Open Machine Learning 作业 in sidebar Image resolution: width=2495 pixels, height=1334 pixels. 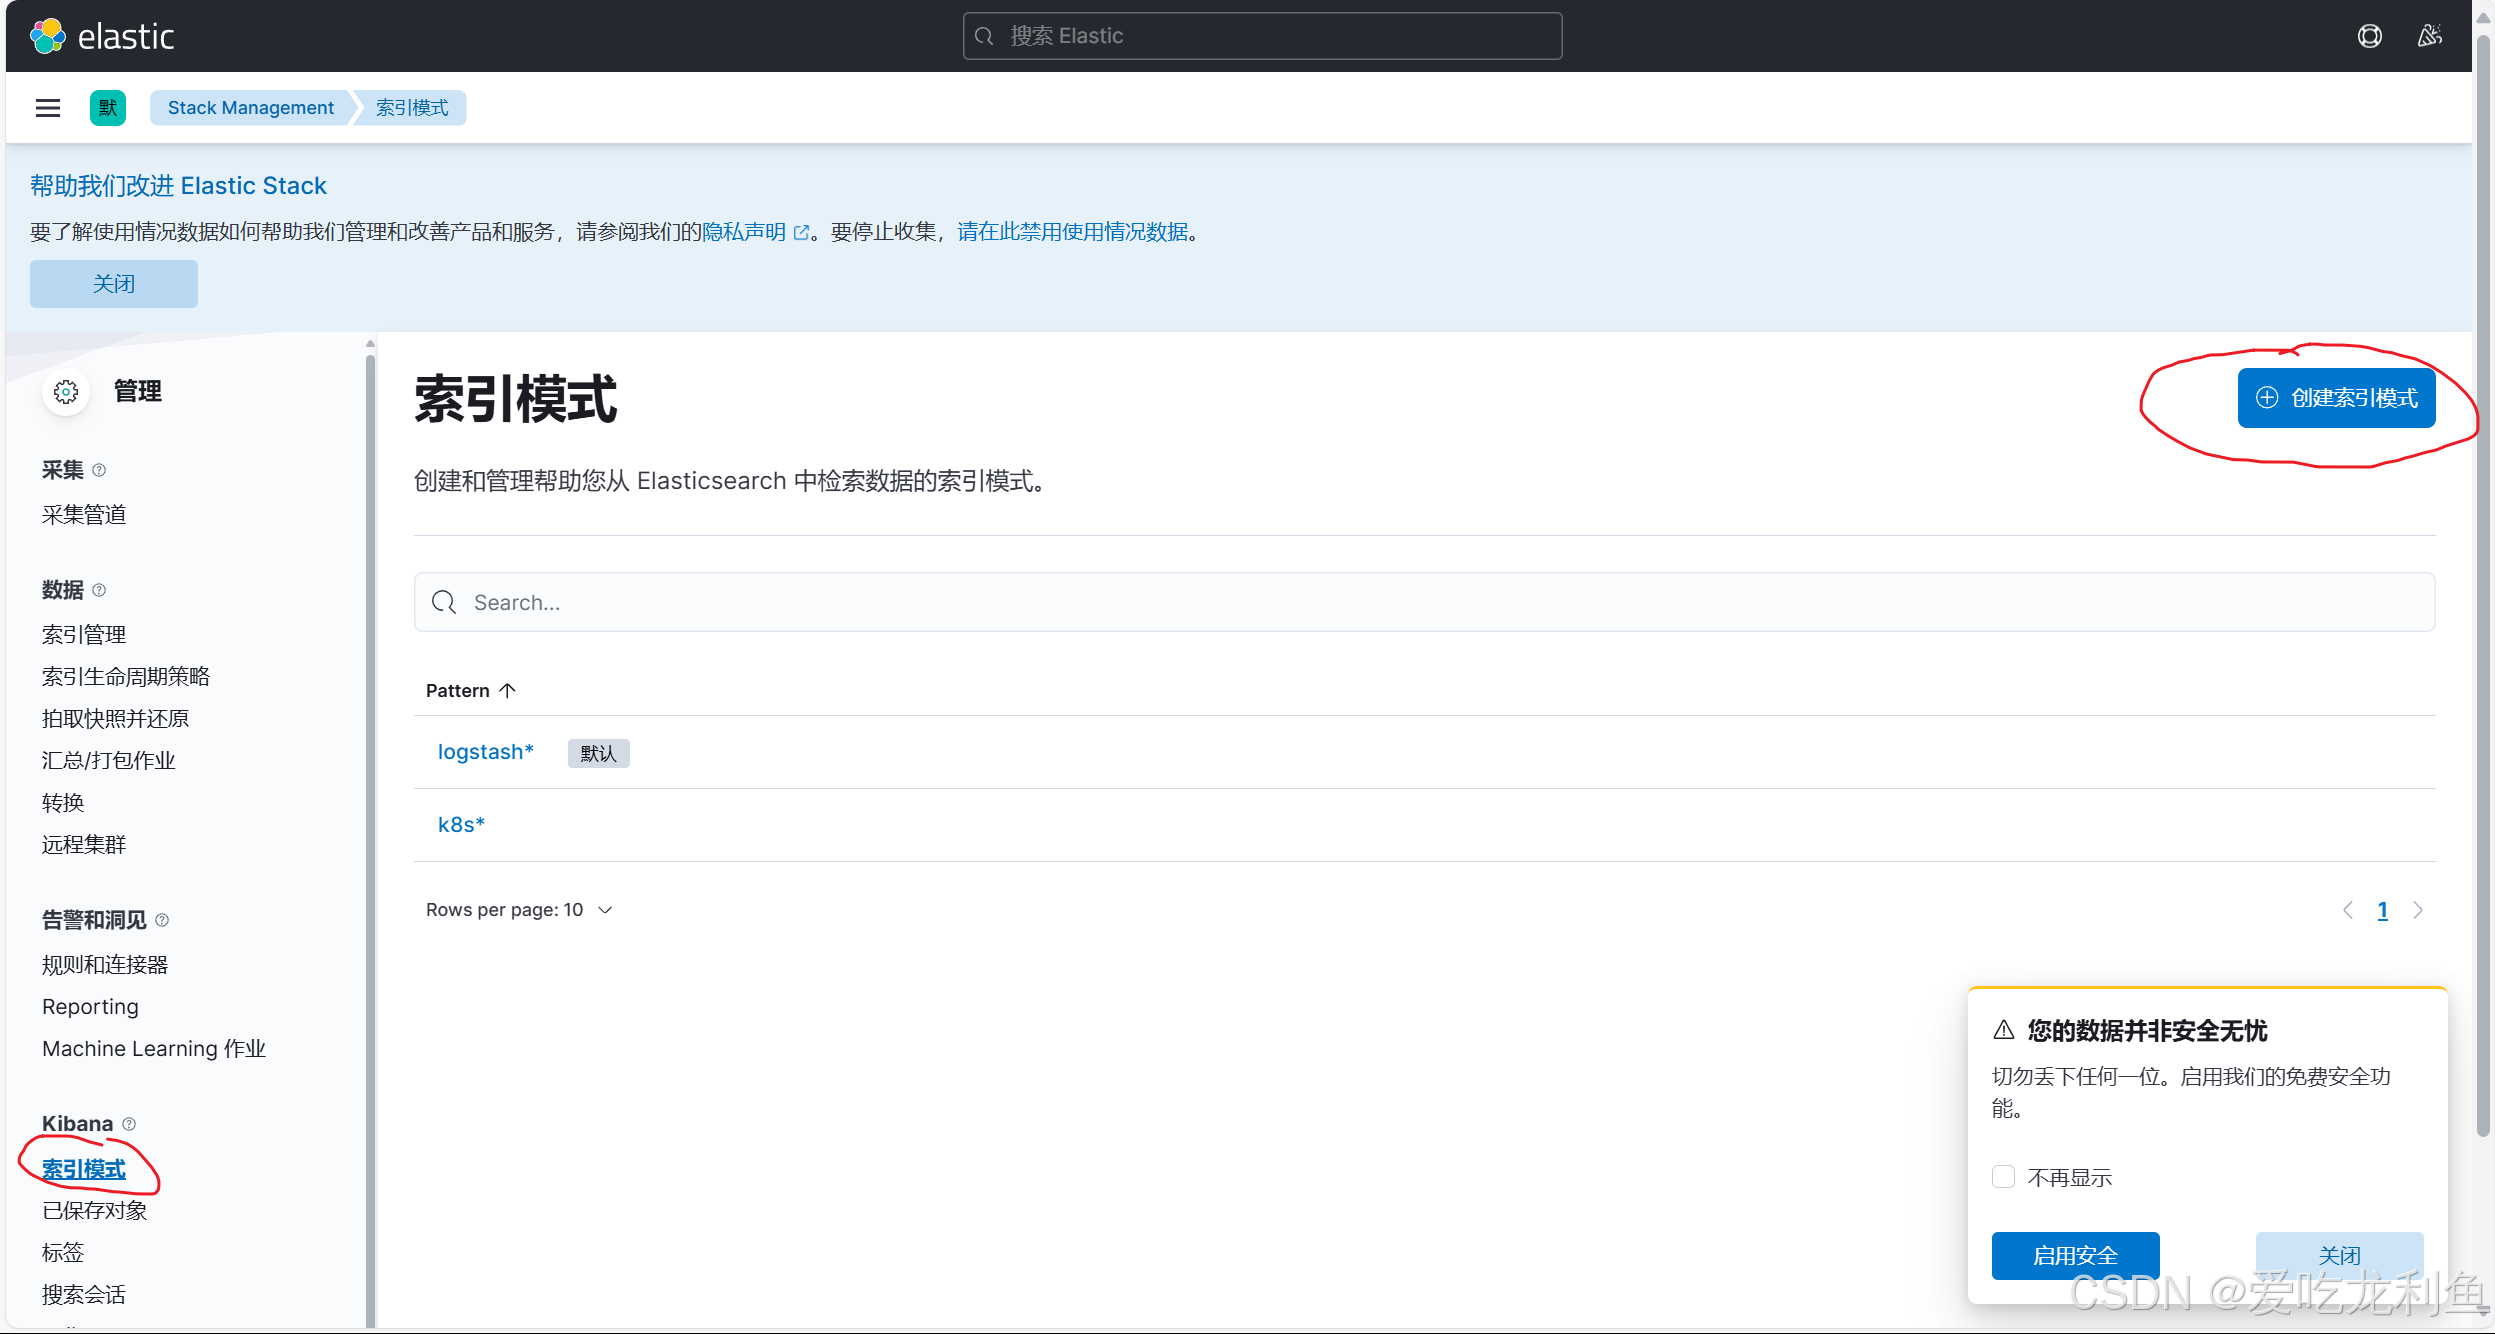[x=154, y=1049]
